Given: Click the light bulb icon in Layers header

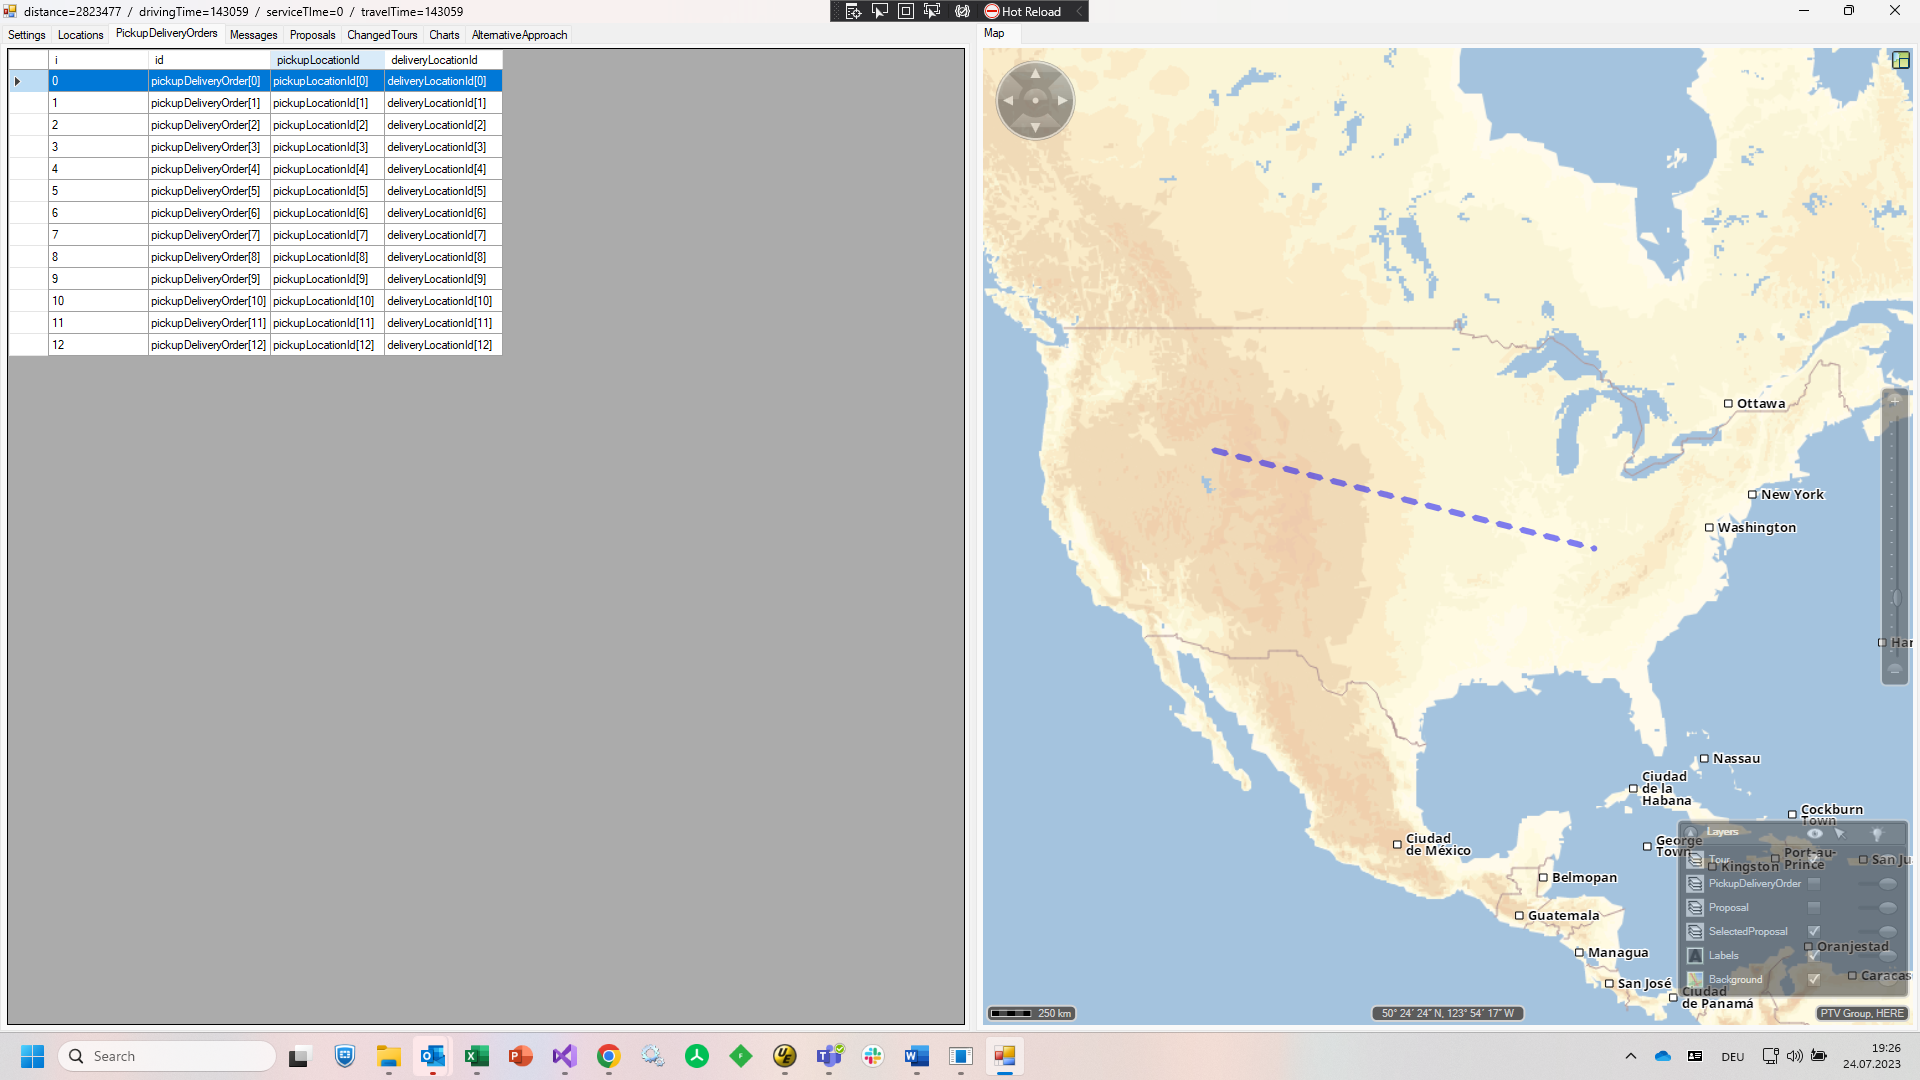Looking at the screenshot, I should [x=1877, y=833].
